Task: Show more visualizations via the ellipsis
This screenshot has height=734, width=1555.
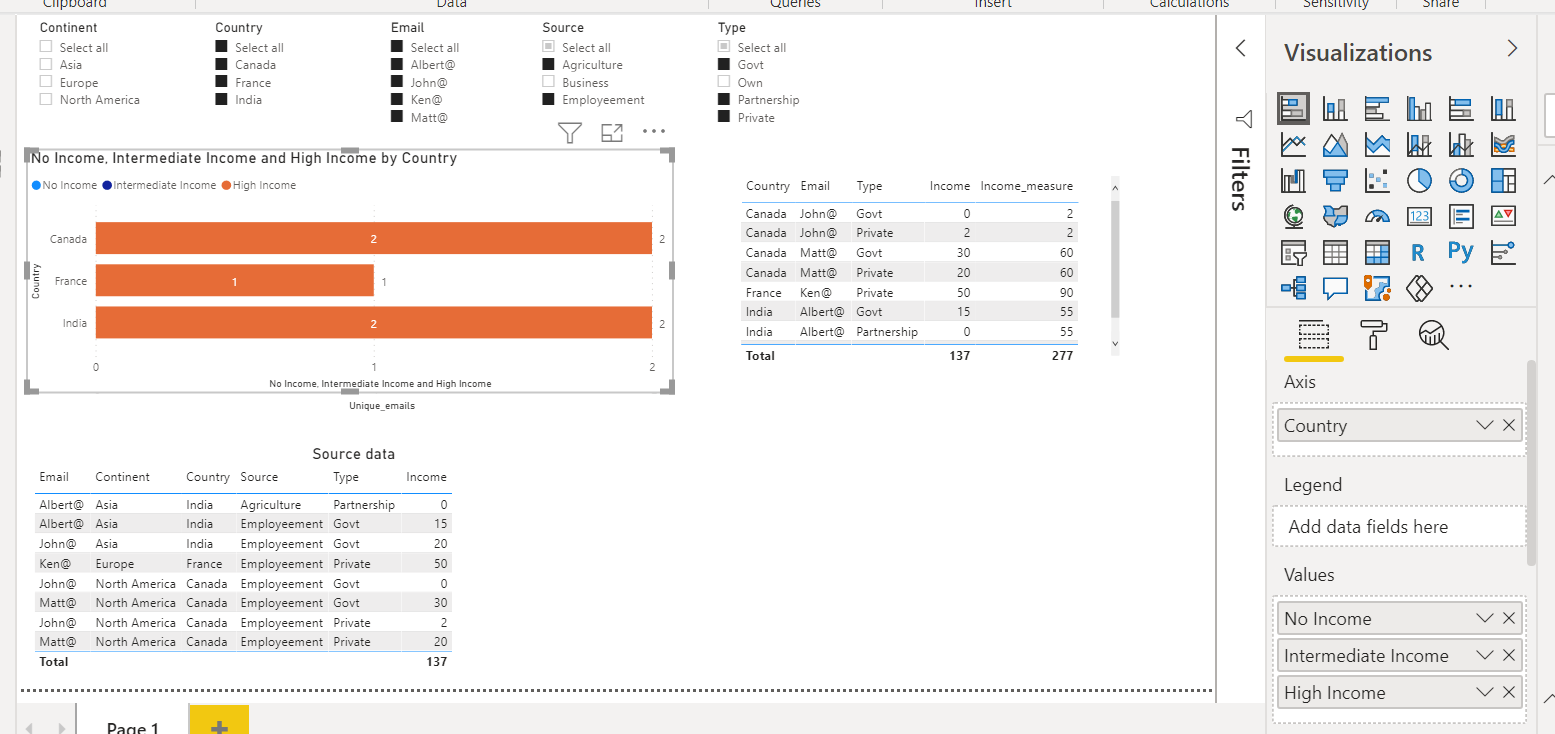Action: [x=1461, y=288]
